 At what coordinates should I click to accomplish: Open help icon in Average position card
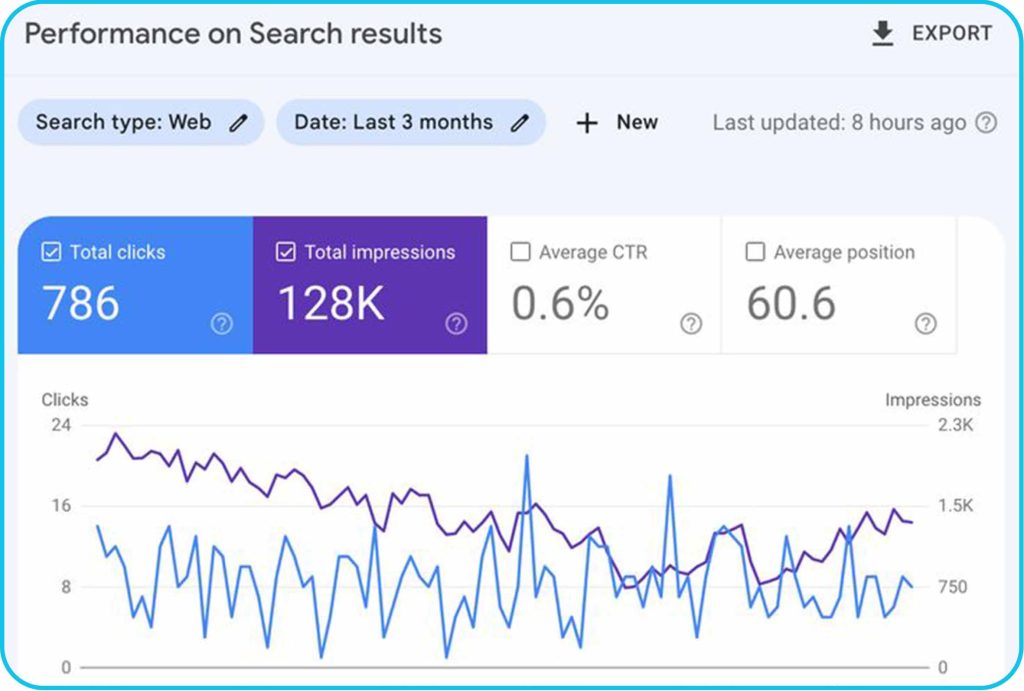click(926, 323)
